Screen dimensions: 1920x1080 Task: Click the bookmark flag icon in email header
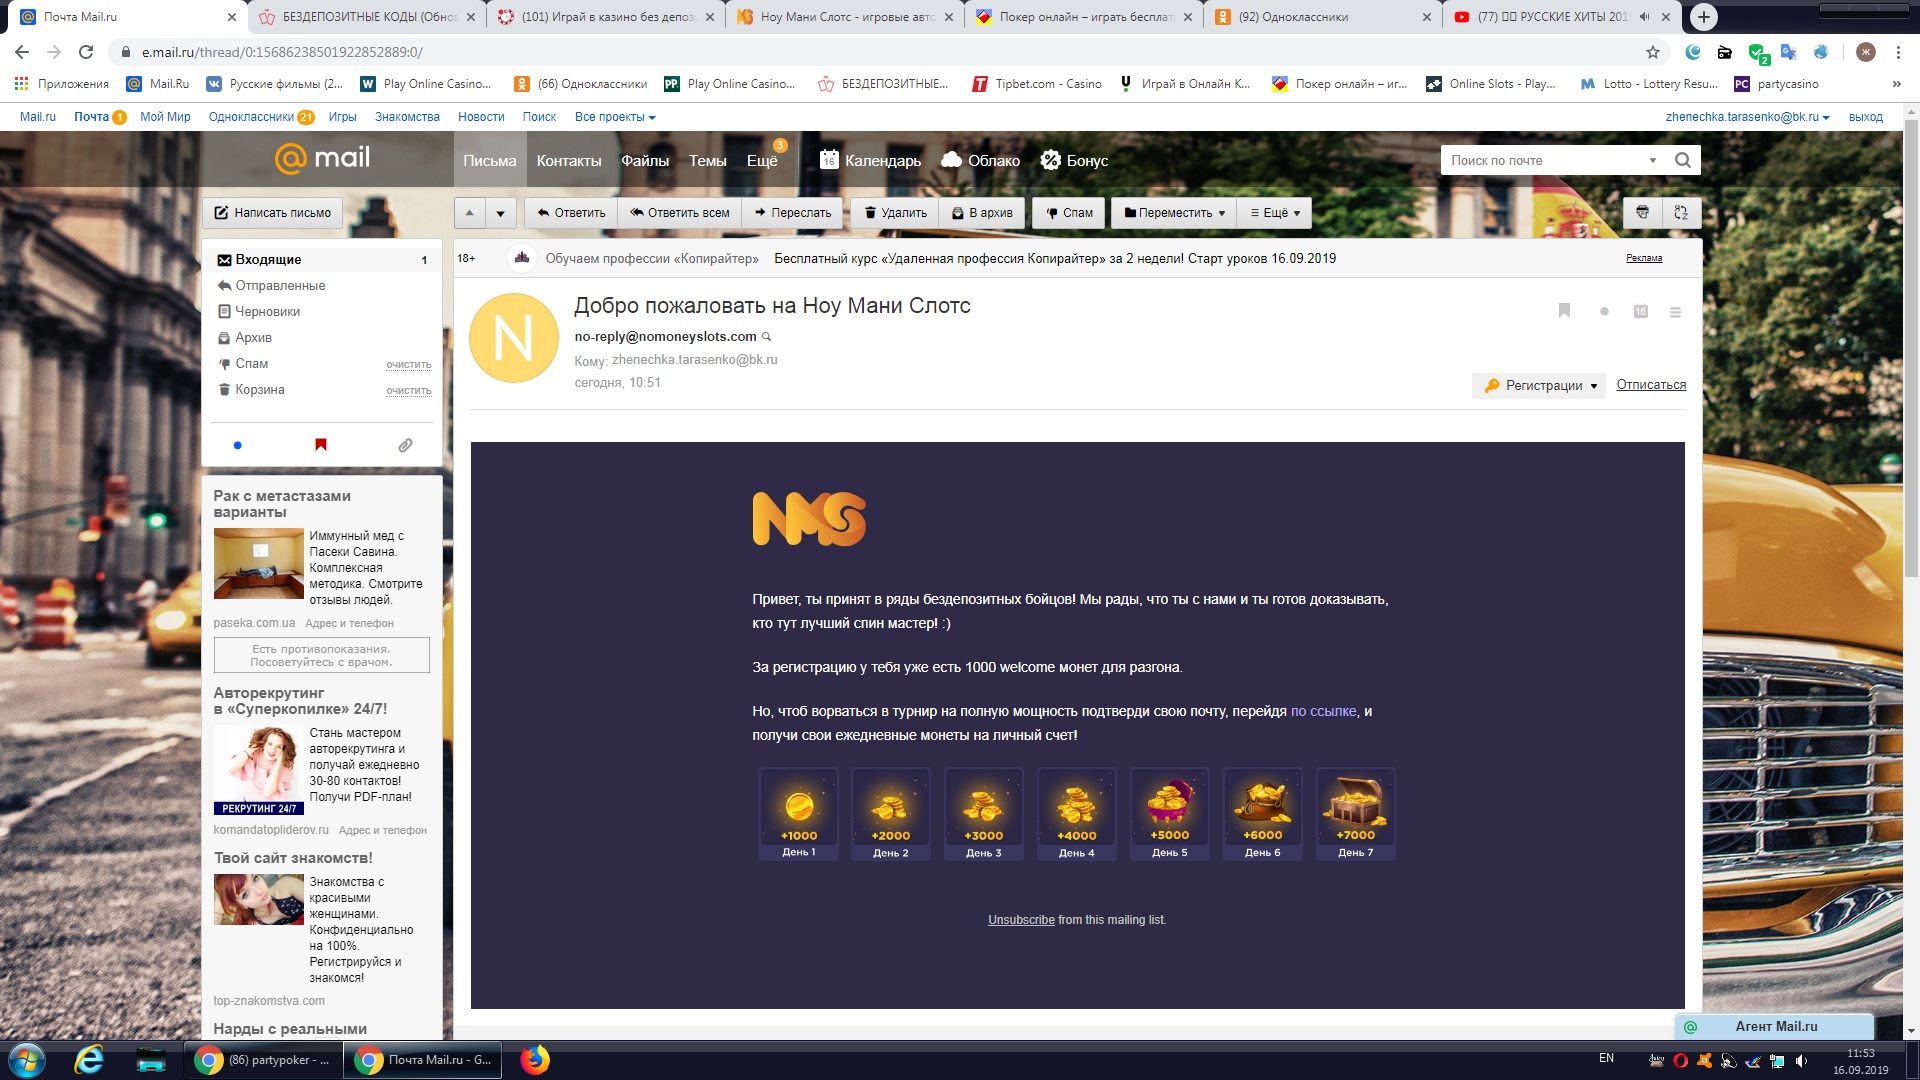[1564, 311]
